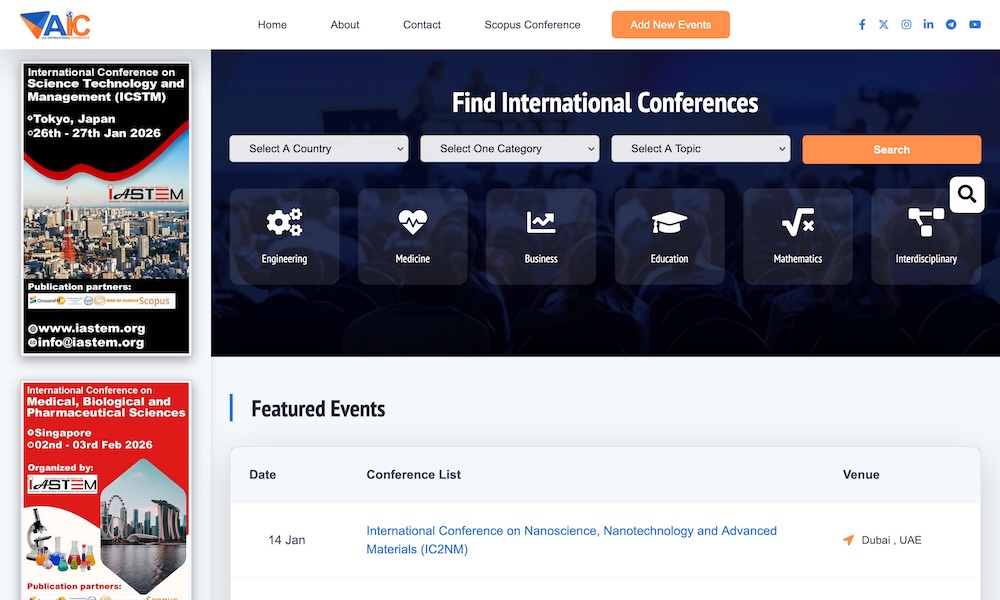Open the Select A Topic dropdown
The width and height of the screenshot is (1000, 600).
700,148
